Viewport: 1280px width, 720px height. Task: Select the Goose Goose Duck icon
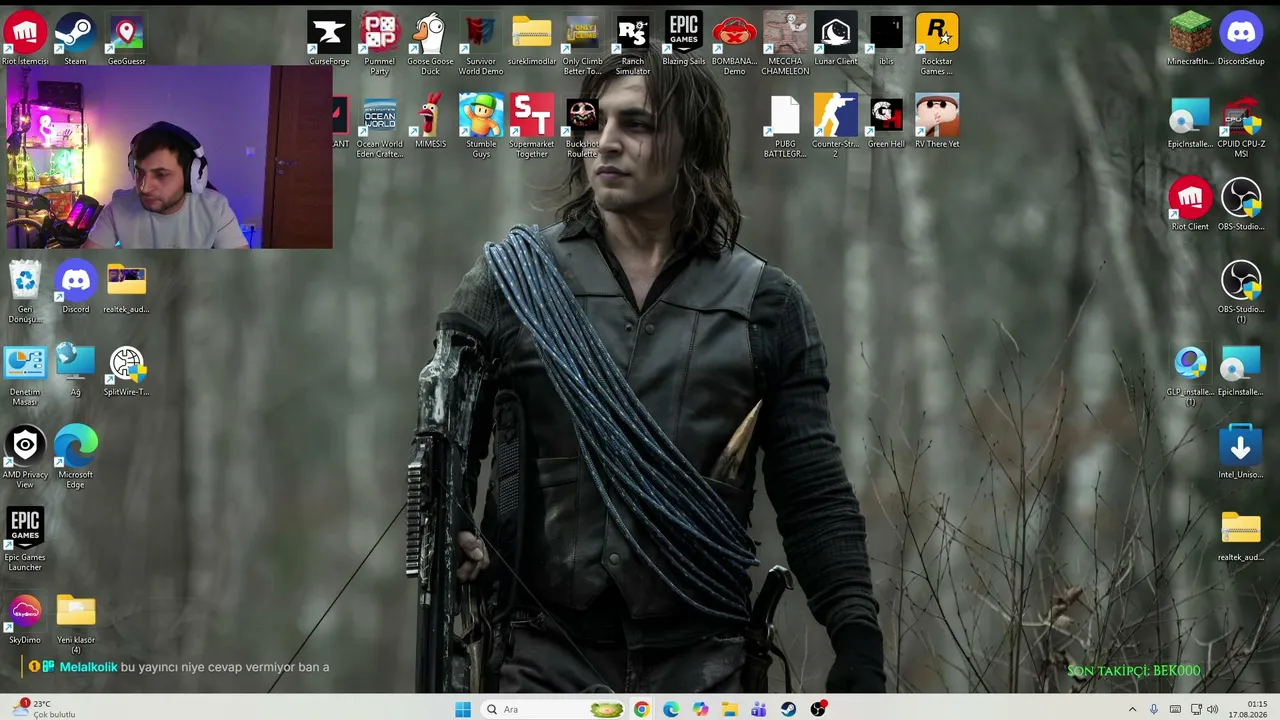(x=430, y=44)
